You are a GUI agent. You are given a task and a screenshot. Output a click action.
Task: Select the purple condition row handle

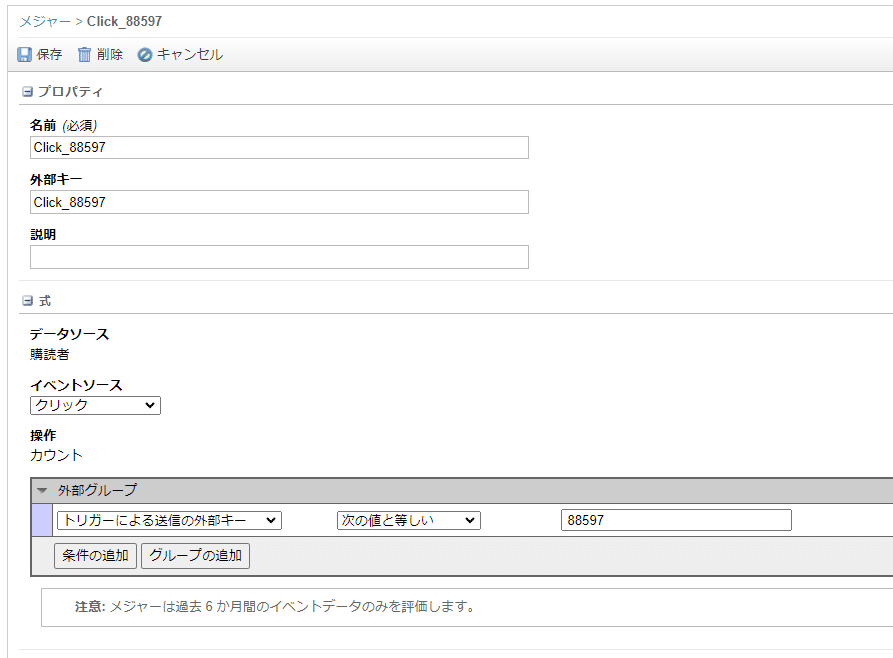42,520
